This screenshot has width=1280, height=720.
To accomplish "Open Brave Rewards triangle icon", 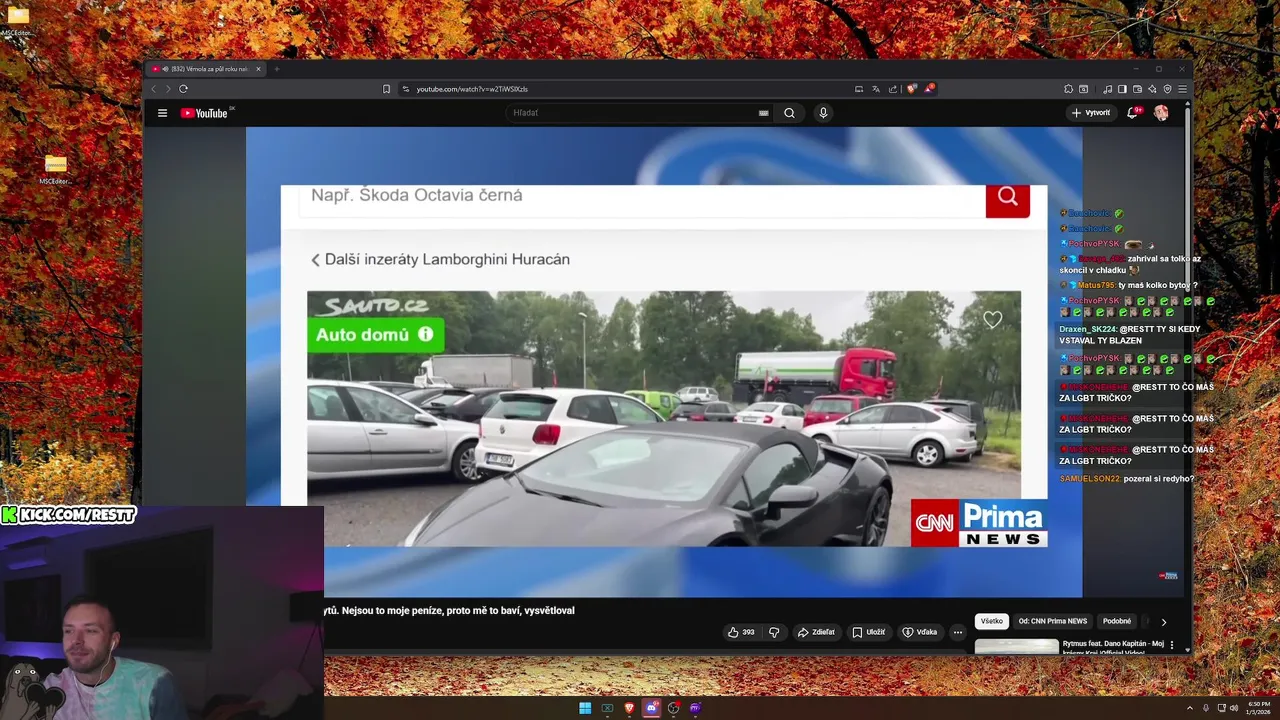I will pos(928,89).
